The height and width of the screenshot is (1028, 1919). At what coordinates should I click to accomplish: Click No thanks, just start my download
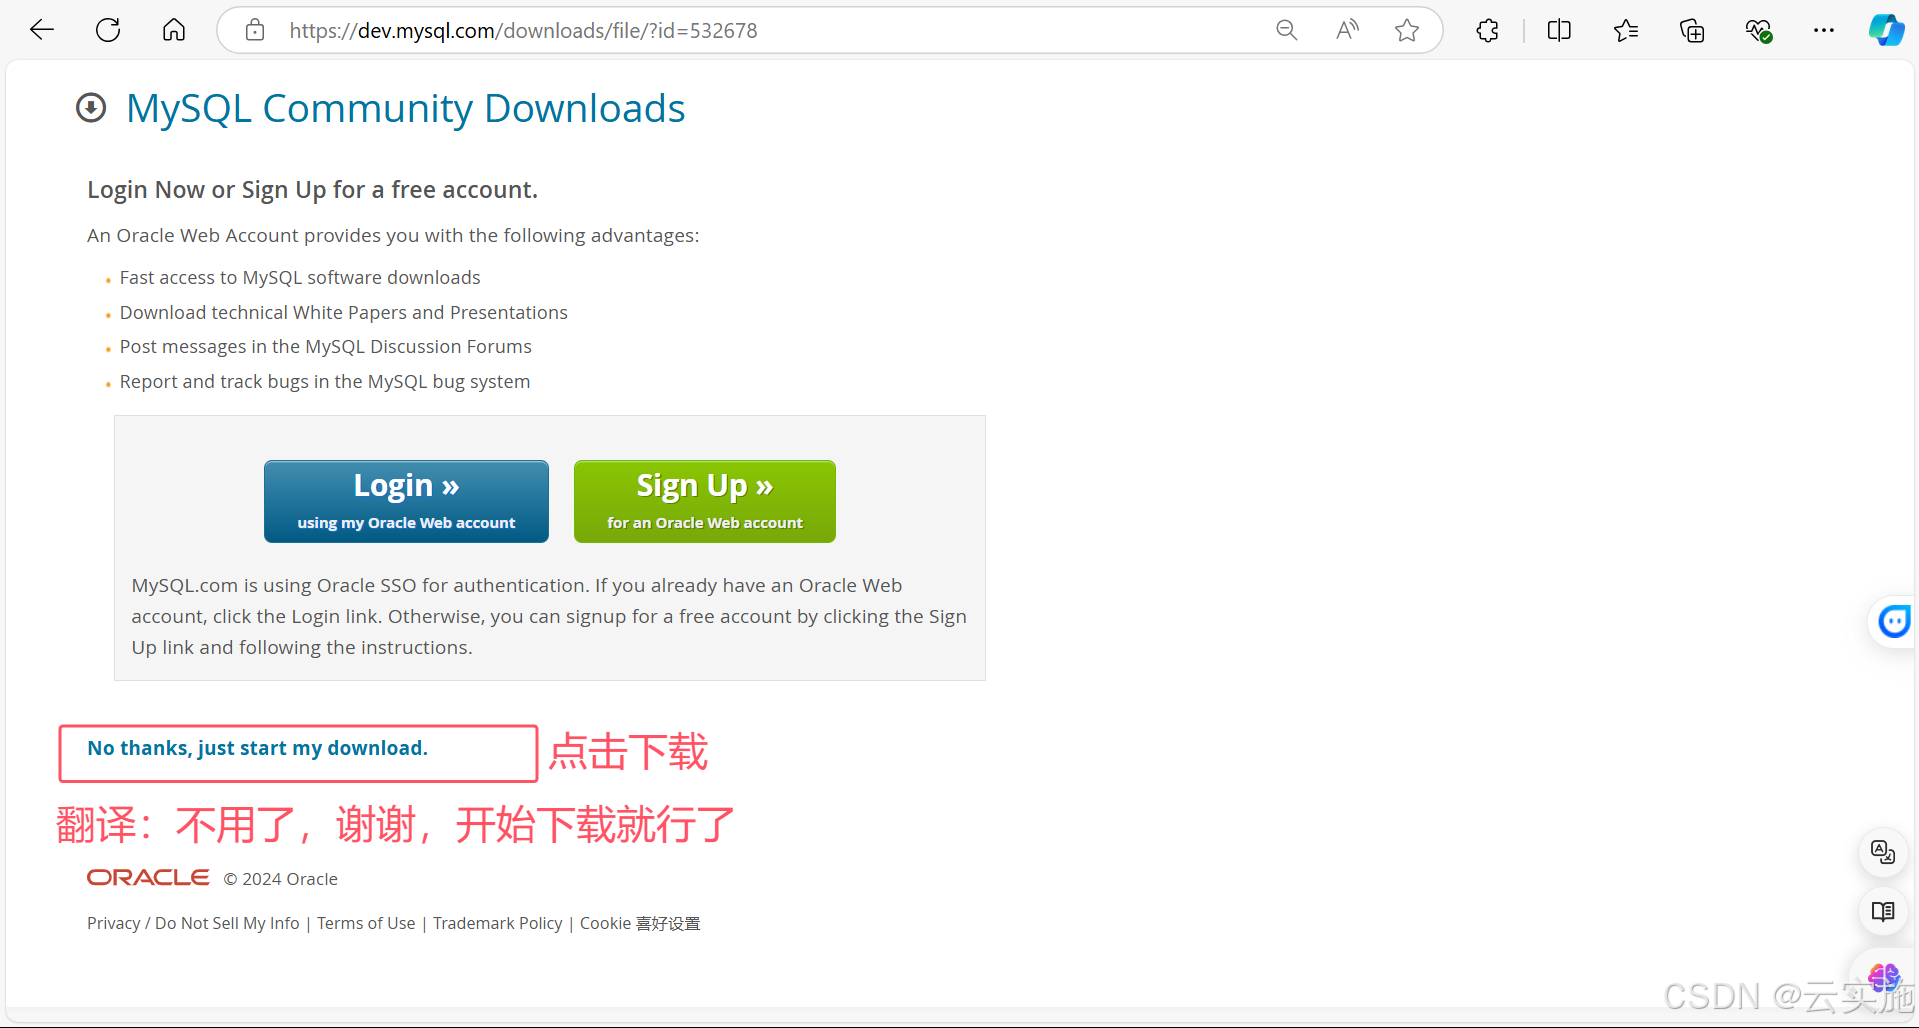pos(257,748)
